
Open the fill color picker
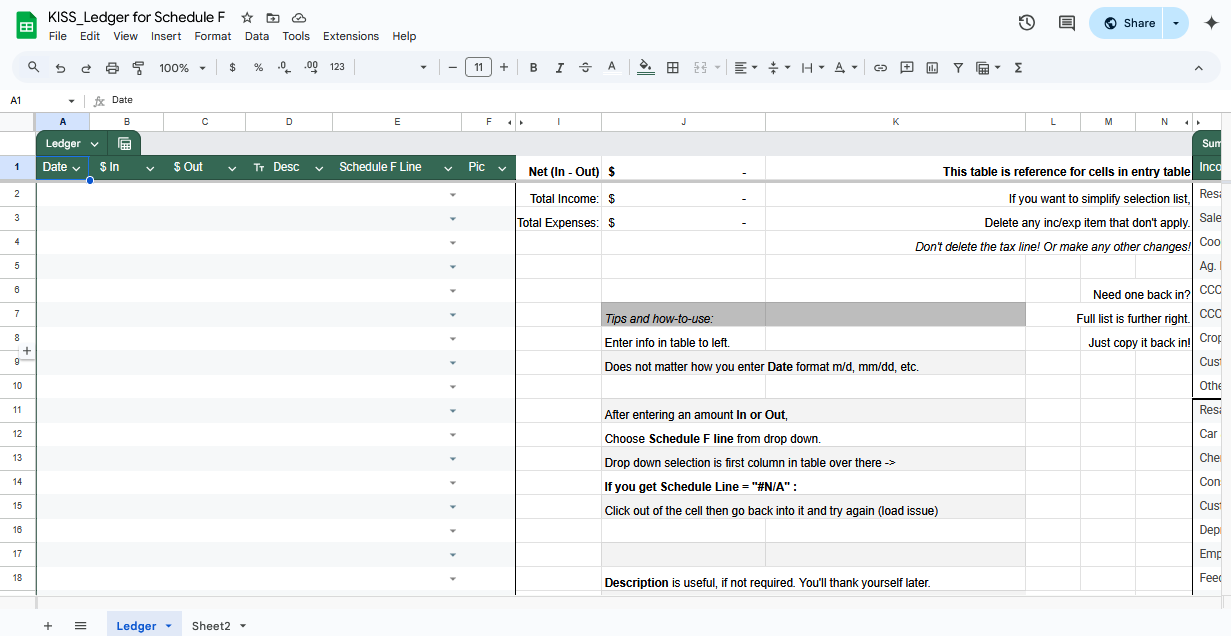[x=645, y=68]
